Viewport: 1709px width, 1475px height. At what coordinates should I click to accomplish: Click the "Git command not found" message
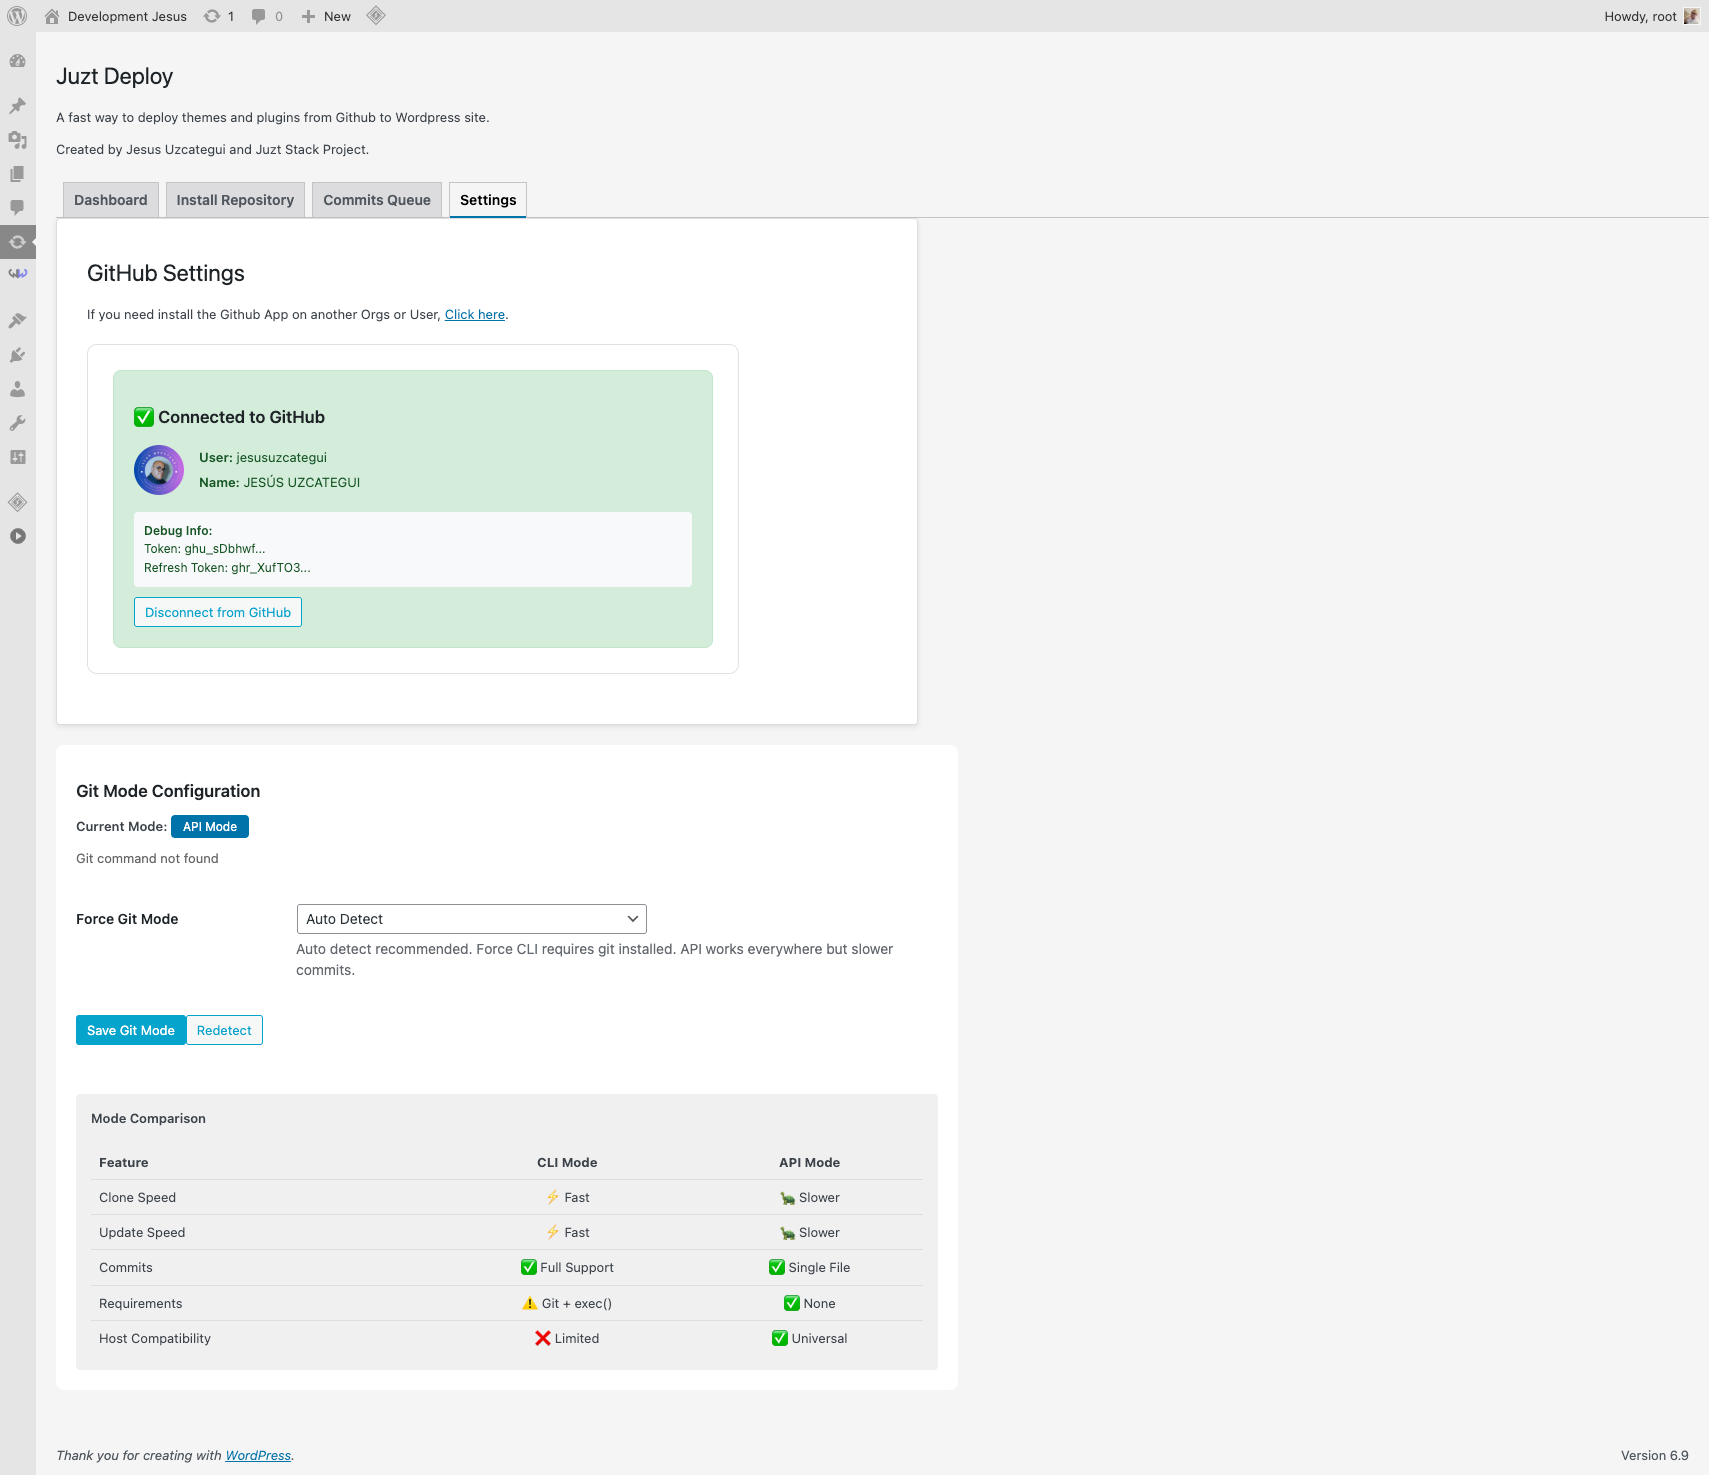point(147,859)
